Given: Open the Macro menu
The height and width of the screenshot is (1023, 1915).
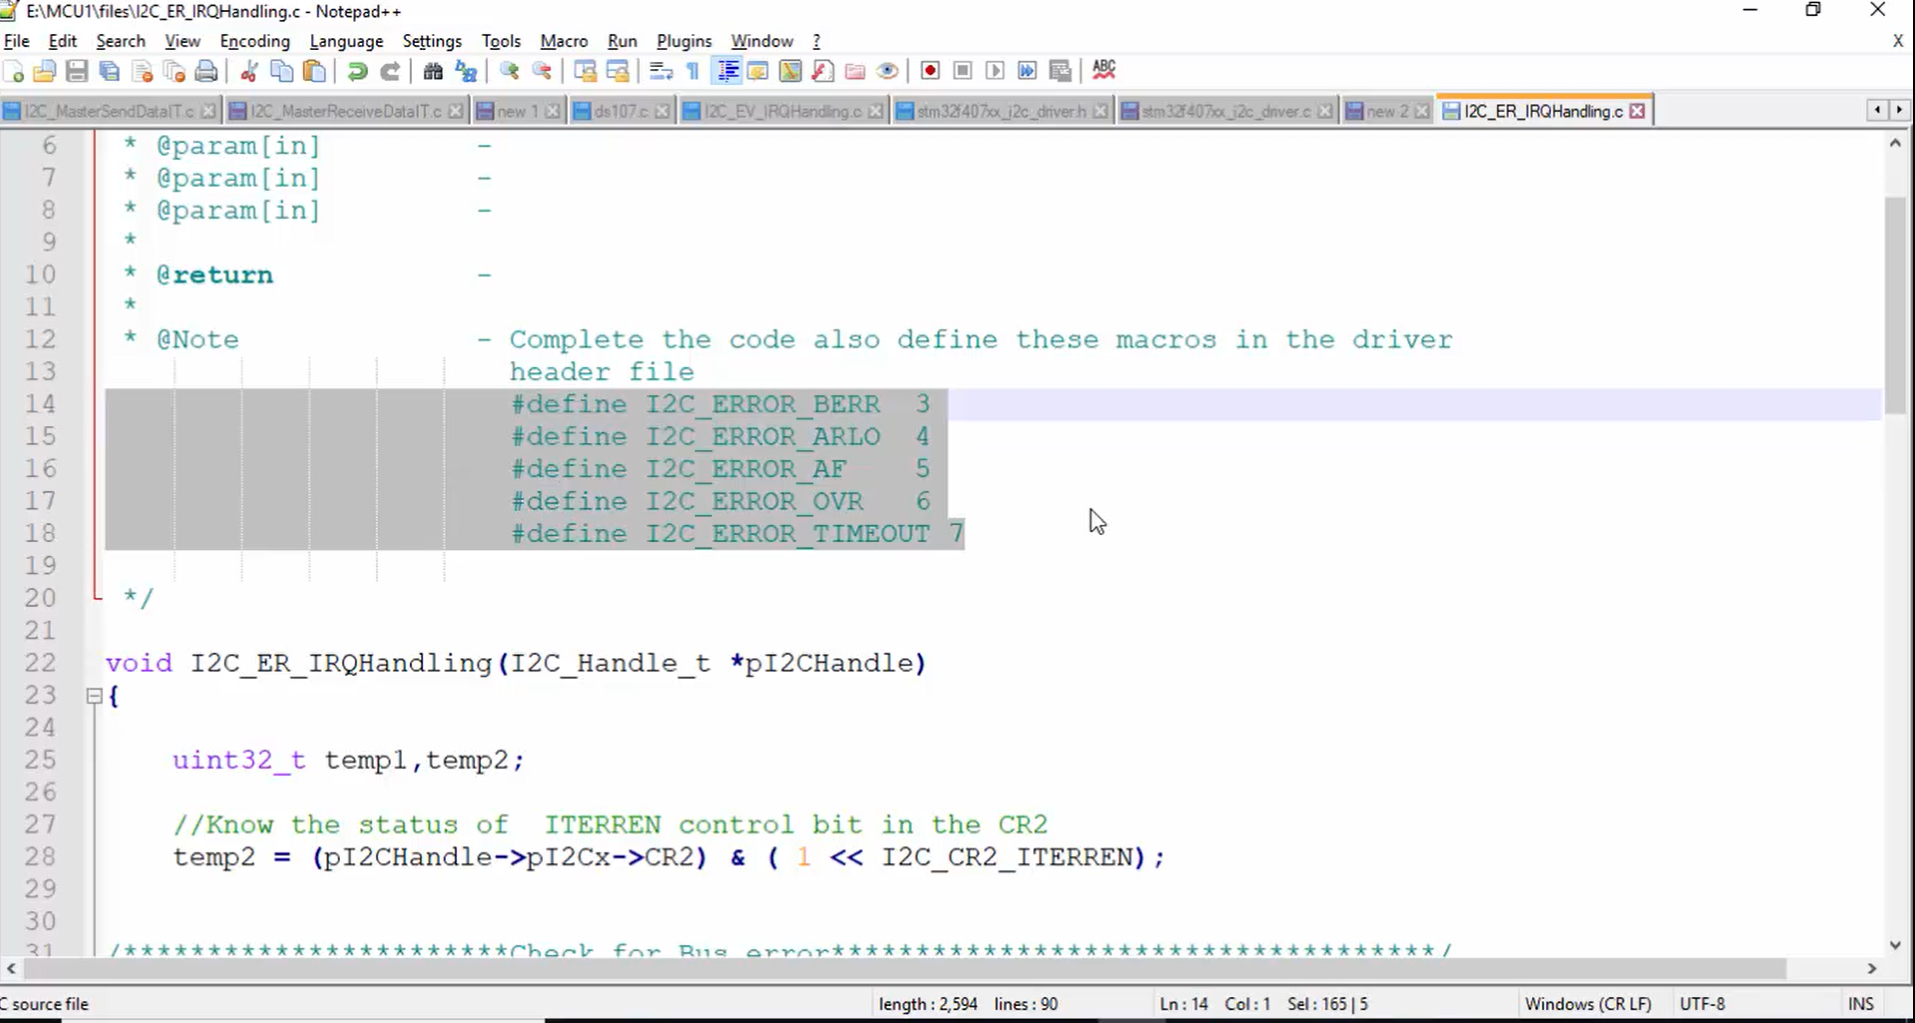Looking at the screenshot, I should click(564, 41).
